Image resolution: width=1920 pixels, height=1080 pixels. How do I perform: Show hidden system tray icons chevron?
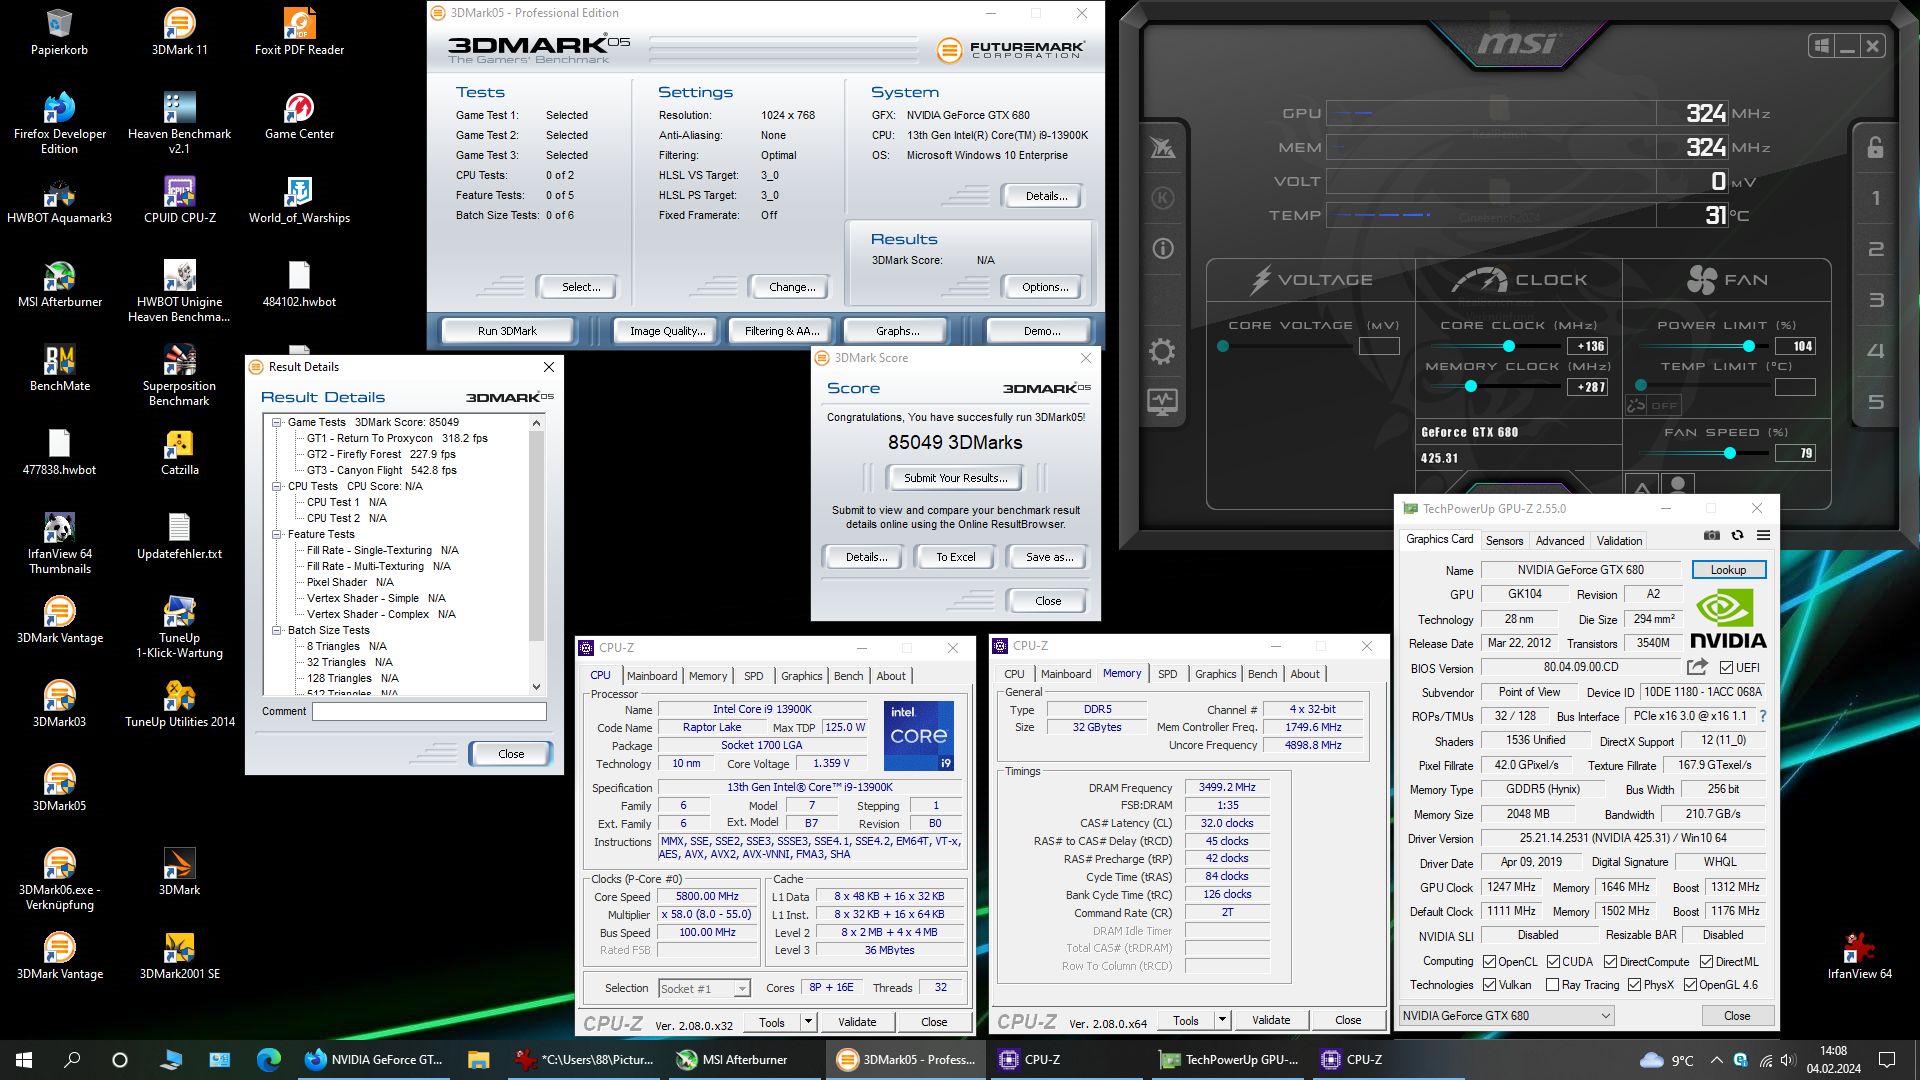[x=1716, y=1060]
